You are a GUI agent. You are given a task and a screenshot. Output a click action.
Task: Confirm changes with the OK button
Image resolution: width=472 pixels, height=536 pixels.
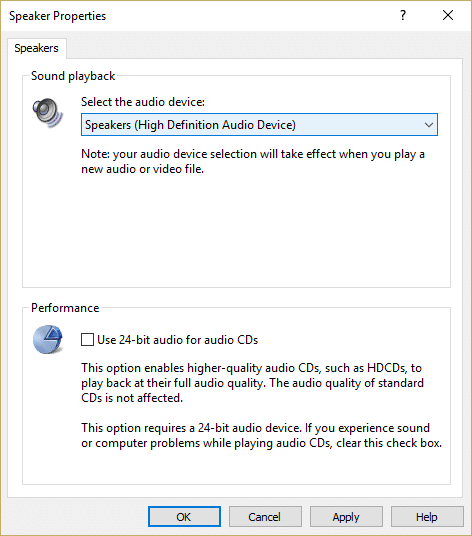184,517
